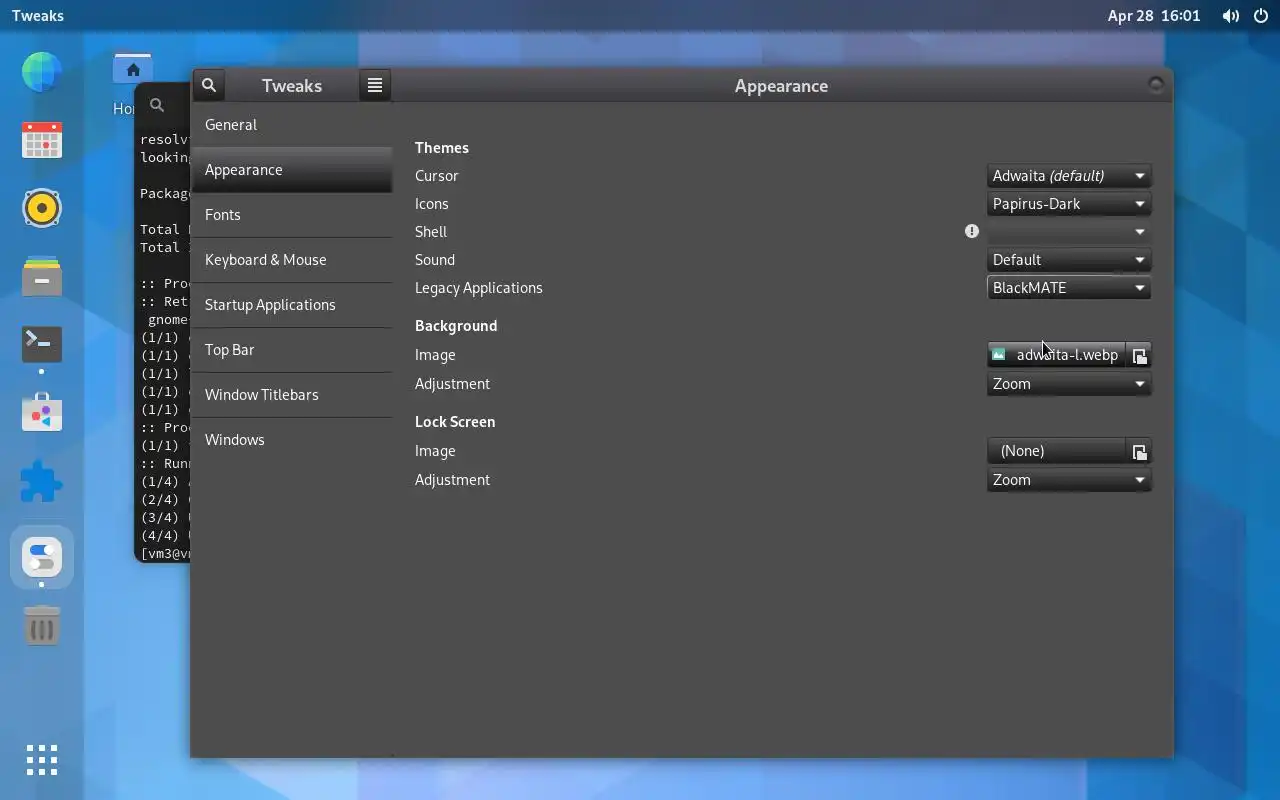This screenshot has height=800, width=1280.
Task: Open Startup Applications page
Action: click(x=292, y=305)
